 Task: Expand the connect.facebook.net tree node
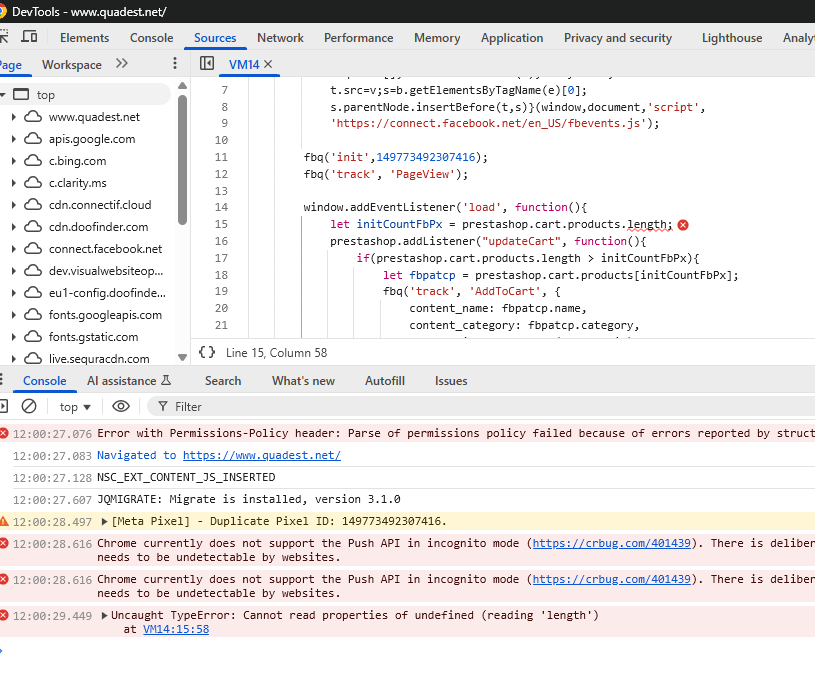[x=13, y=249]
